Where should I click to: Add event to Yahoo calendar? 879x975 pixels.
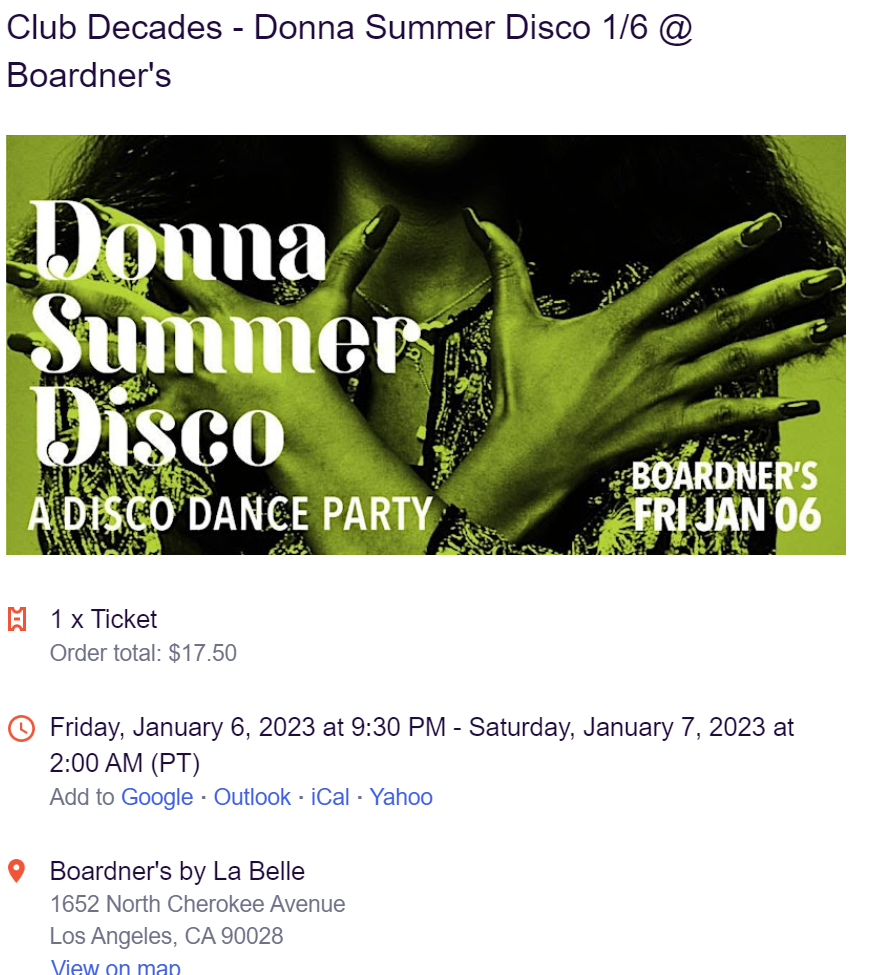pos(401,798)
